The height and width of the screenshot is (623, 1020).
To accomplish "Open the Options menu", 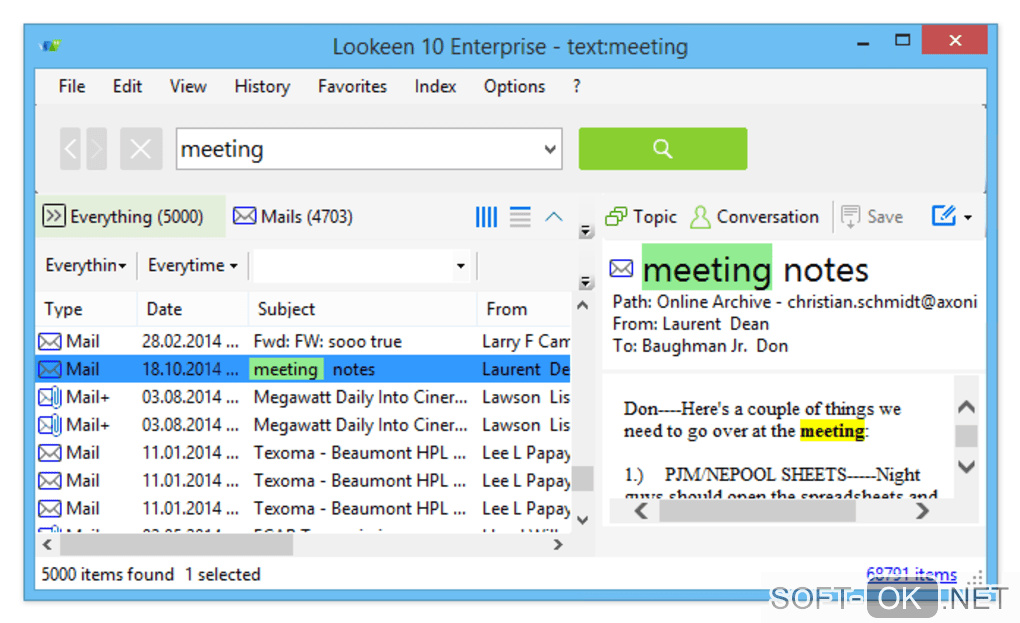I will [x=514, y=86].
